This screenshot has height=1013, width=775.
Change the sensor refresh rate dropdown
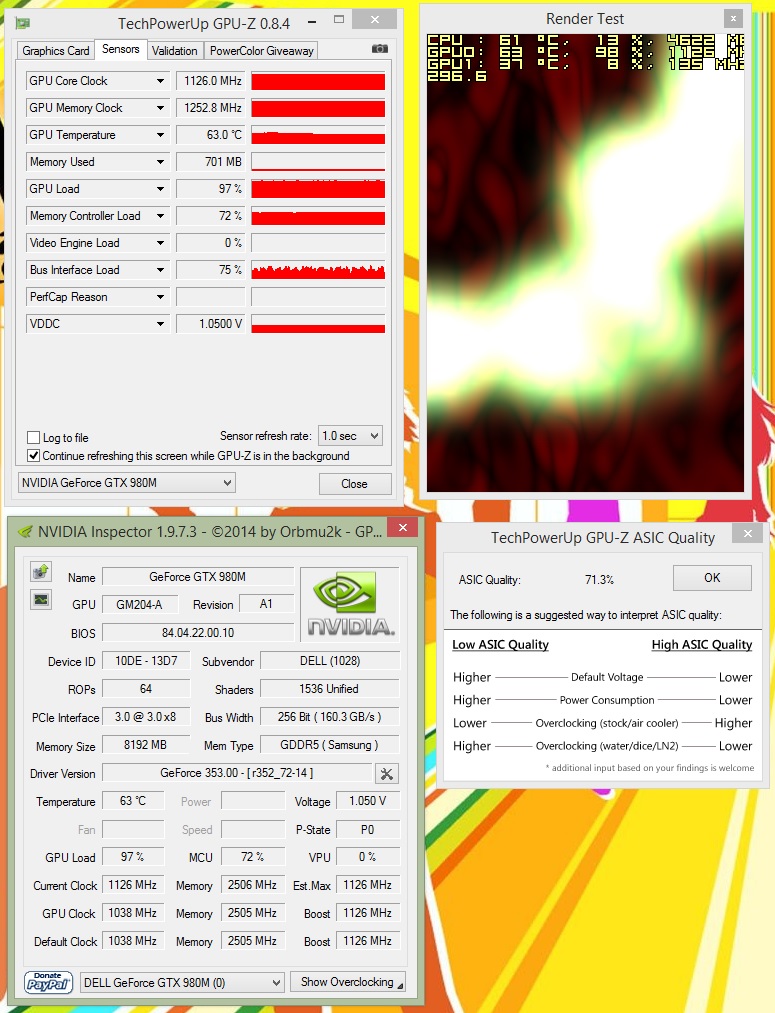click(x=351, y=436)
